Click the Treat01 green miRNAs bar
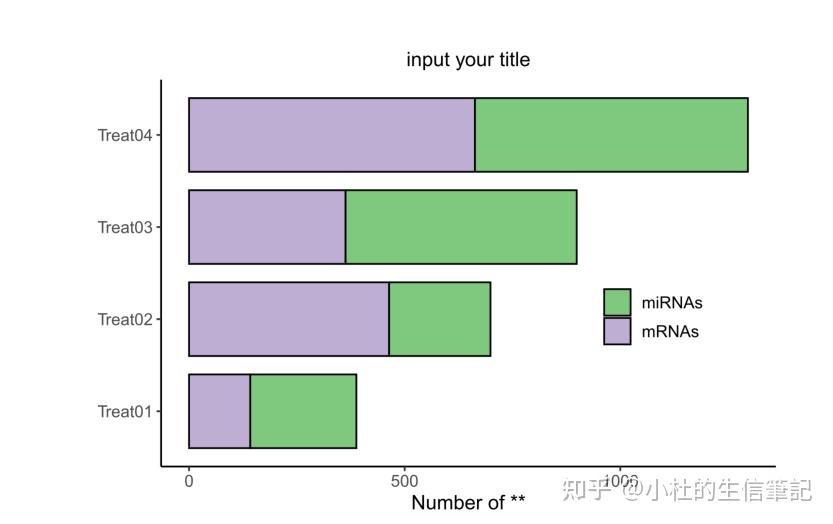Screen dimensions: 833x524 (303, 411)
